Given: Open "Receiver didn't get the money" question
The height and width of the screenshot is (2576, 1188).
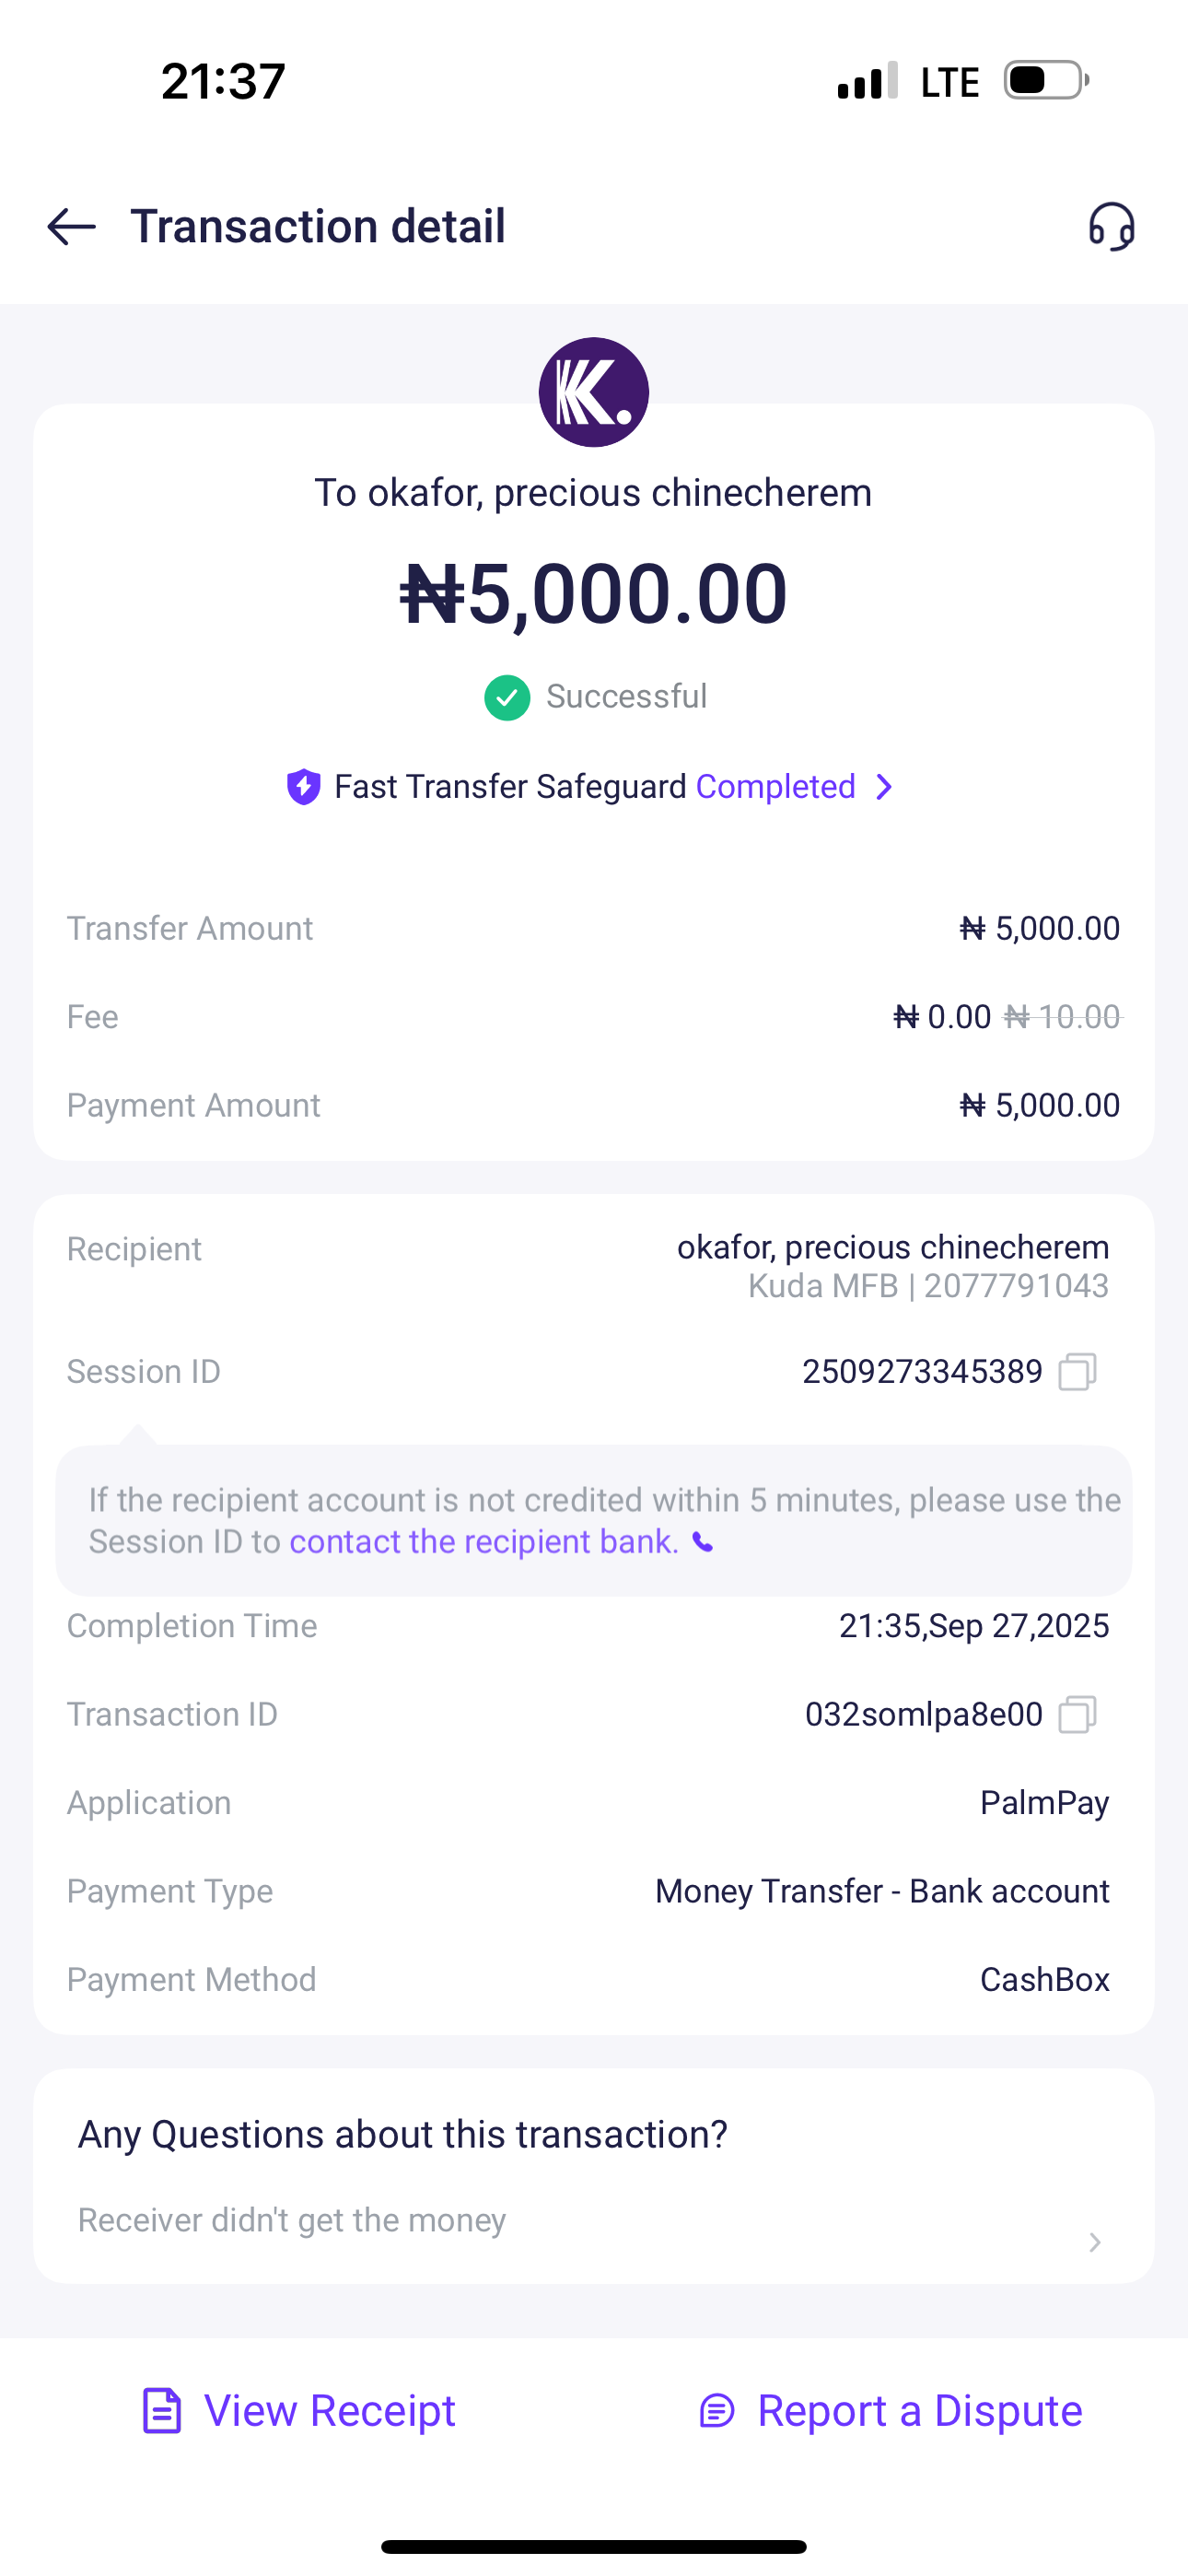Looking at the screenshot, I should [x=292, y=2221].
